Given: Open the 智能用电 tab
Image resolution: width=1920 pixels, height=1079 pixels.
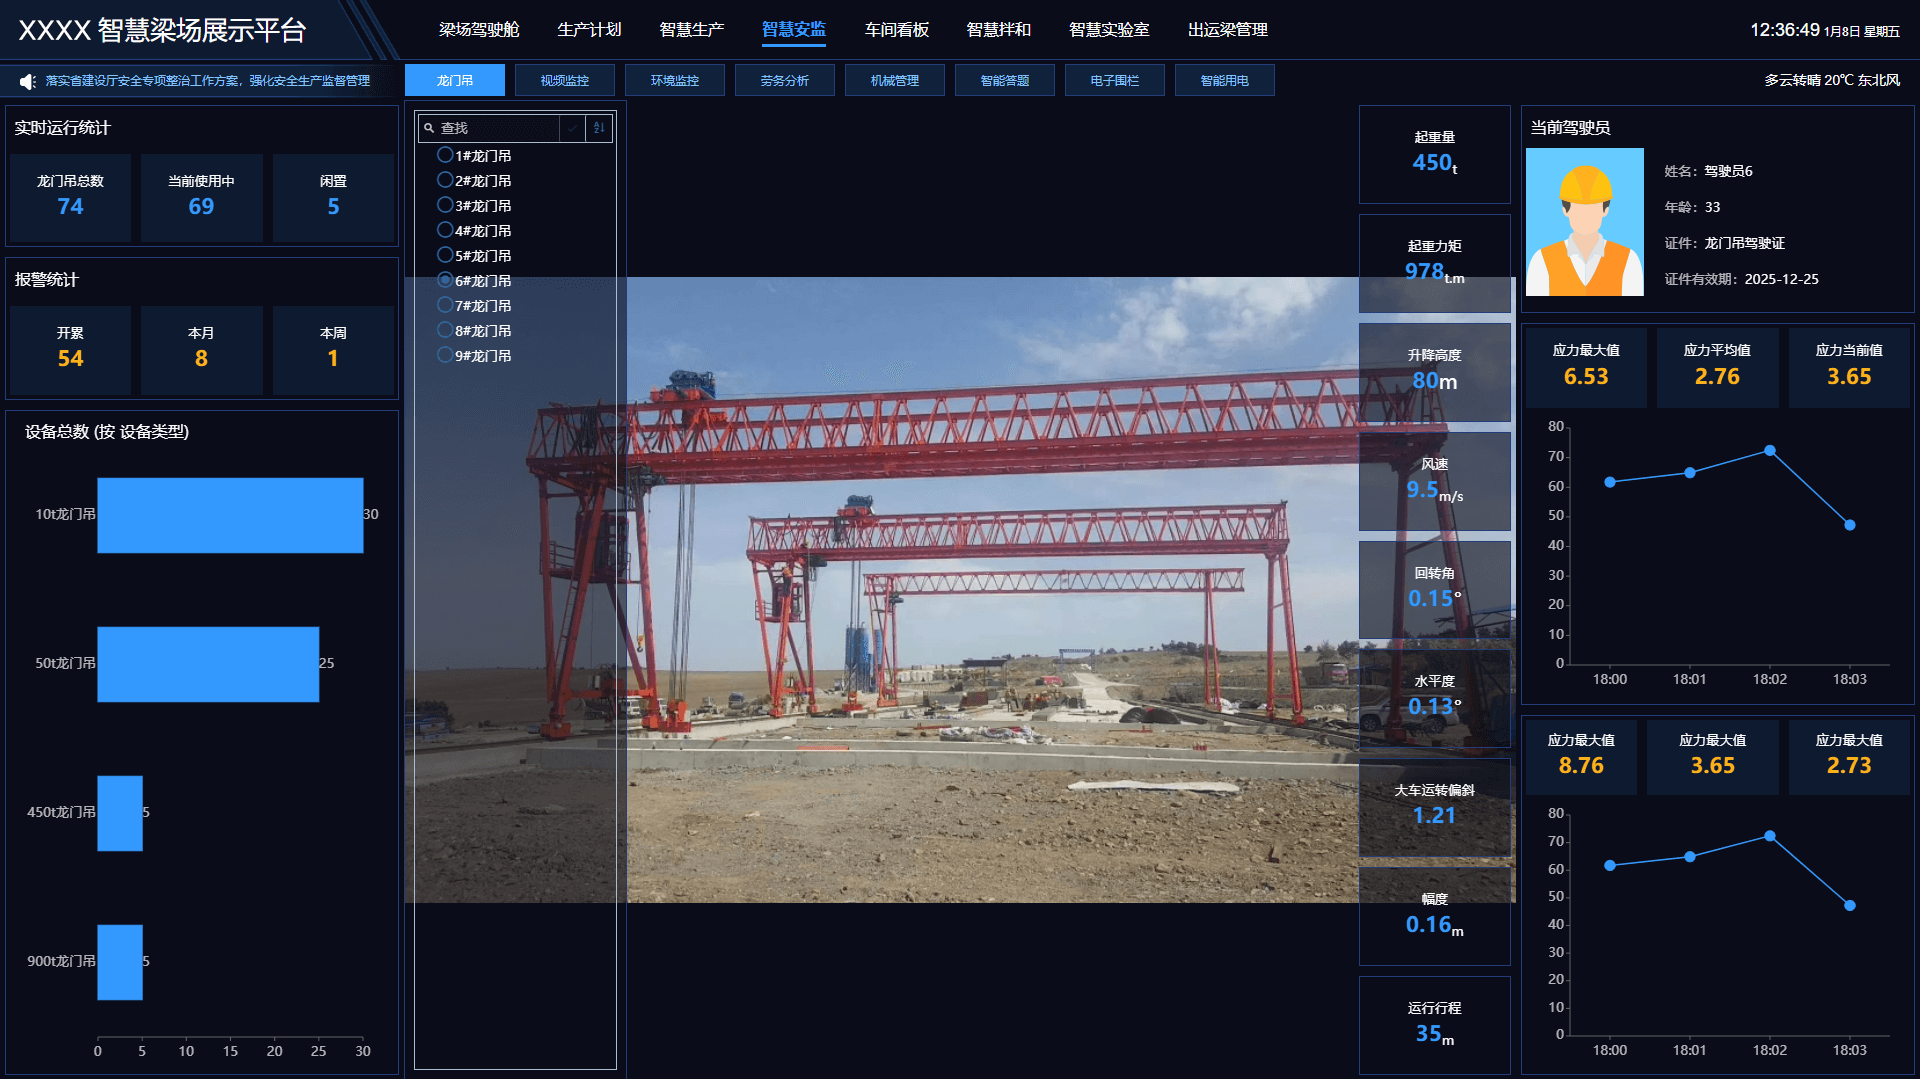Looking at the screenshot, I should tap(1224, 80).
